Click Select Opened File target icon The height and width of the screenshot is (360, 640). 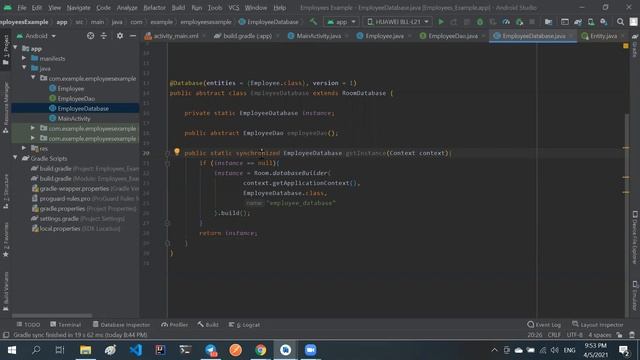(91, 36)
